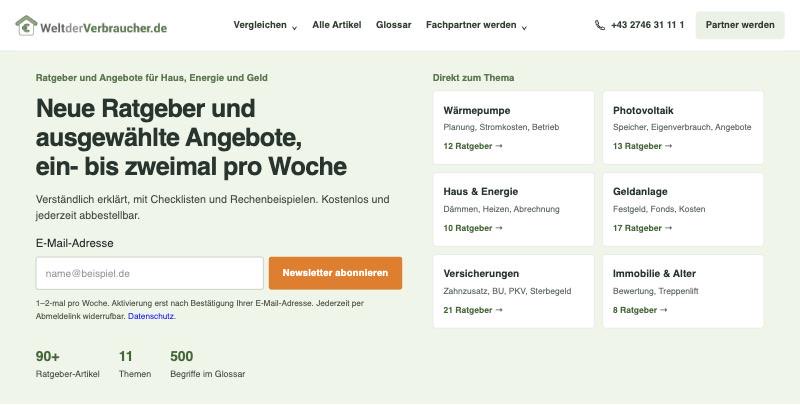
Task: Click the 'Festgeld, Fonds, Kosten' text
Action: coord(659,209)
